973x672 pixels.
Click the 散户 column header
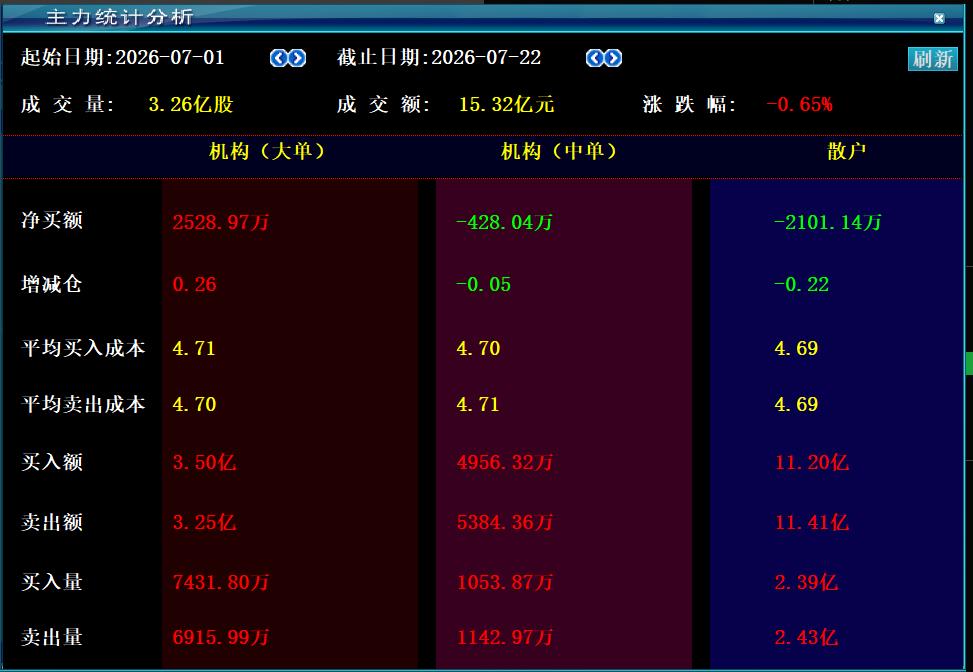pyautogui.click(x=846, y=151)
